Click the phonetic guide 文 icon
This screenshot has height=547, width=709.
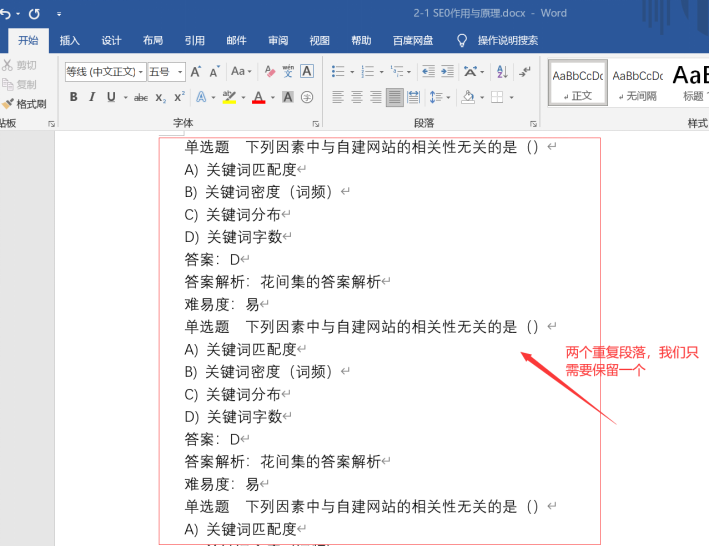[x=288, y=71]
